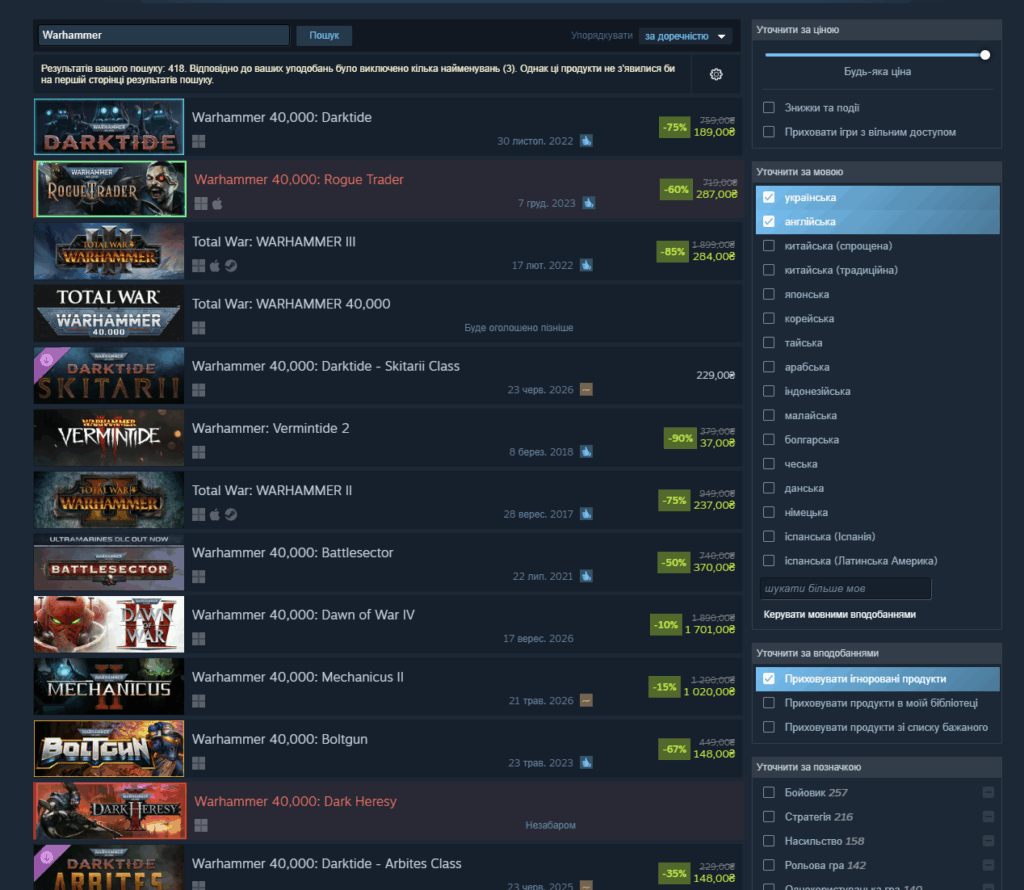This screenshot has height=890, width=1024.
Task: Click inside the Warhammer search field
Action: [x=163, y=35]
